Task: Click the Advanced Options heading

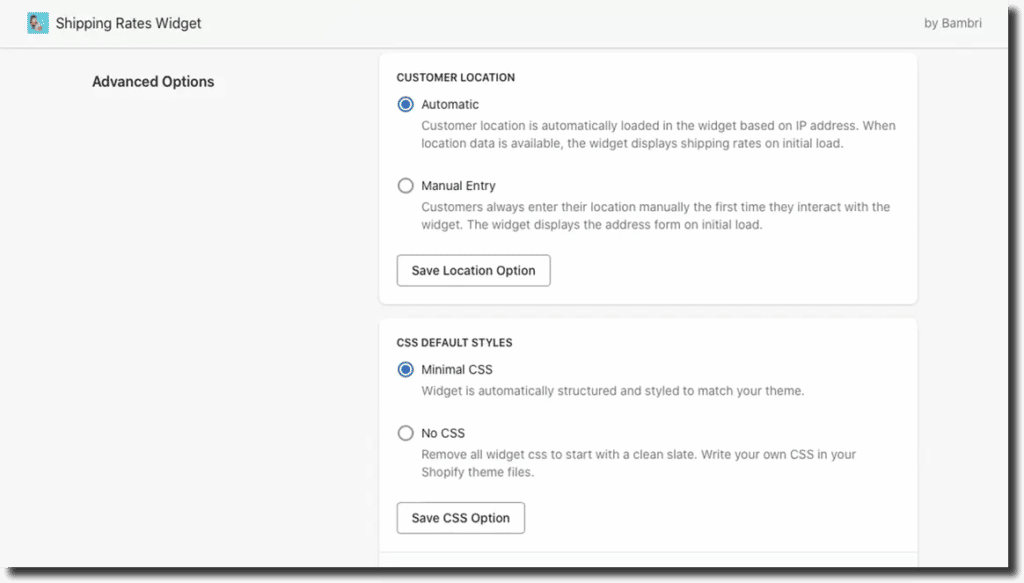Action: pyautogui.click(x=153, y=82)
